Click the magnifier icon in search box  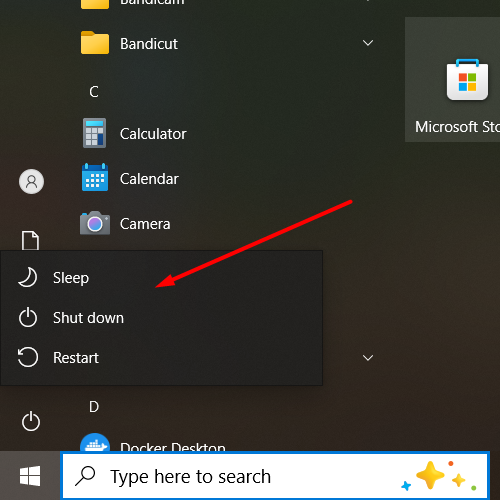tap(85, 476)
